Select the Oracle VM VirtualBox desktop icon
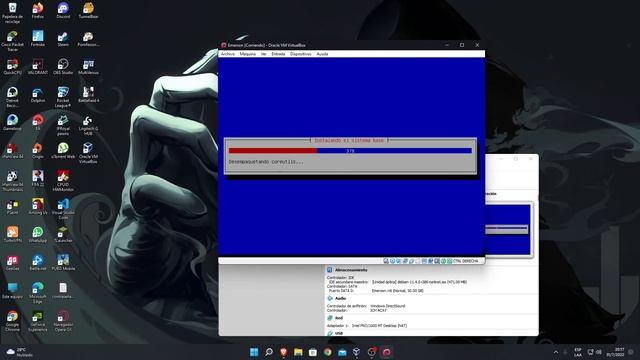640x360 pixels. pos(88,153)
